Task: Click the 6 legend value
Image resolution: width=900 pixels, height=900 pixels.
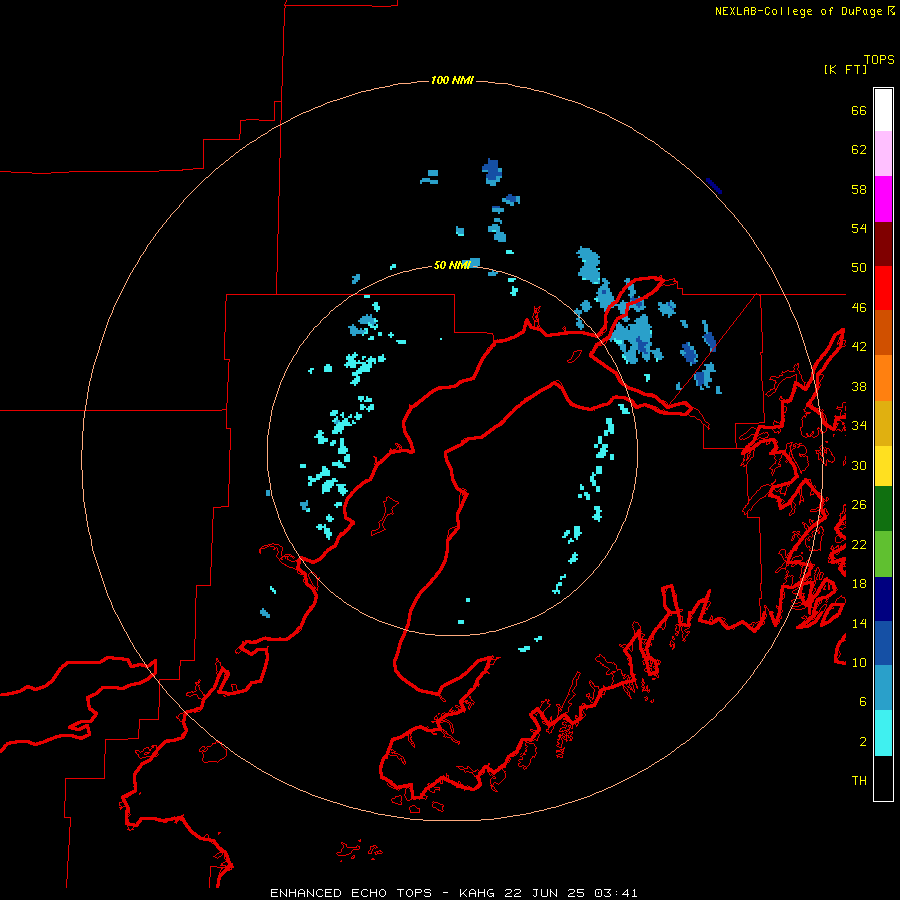Action: click(863, 702)
